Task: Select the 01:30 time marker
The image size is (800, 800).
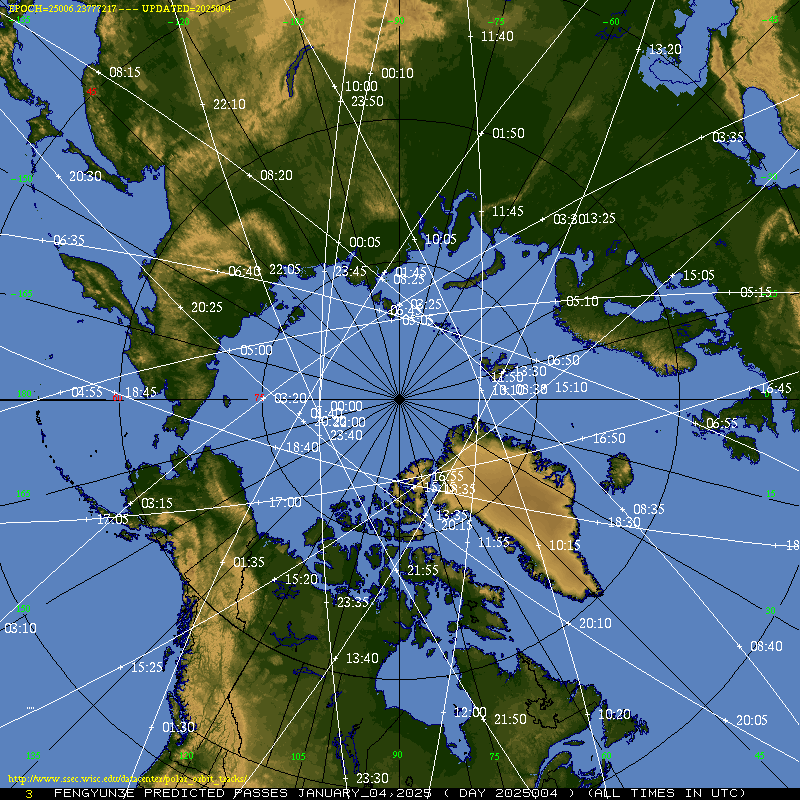Action: (177, 727)
